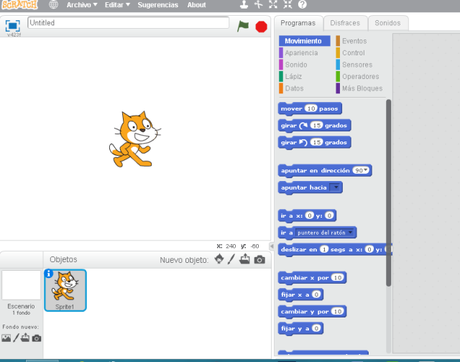Screen dimensions: 460x362
Task: Take new backdrop photo with camera
Action: pyautogui.click(x=37, y=338)
